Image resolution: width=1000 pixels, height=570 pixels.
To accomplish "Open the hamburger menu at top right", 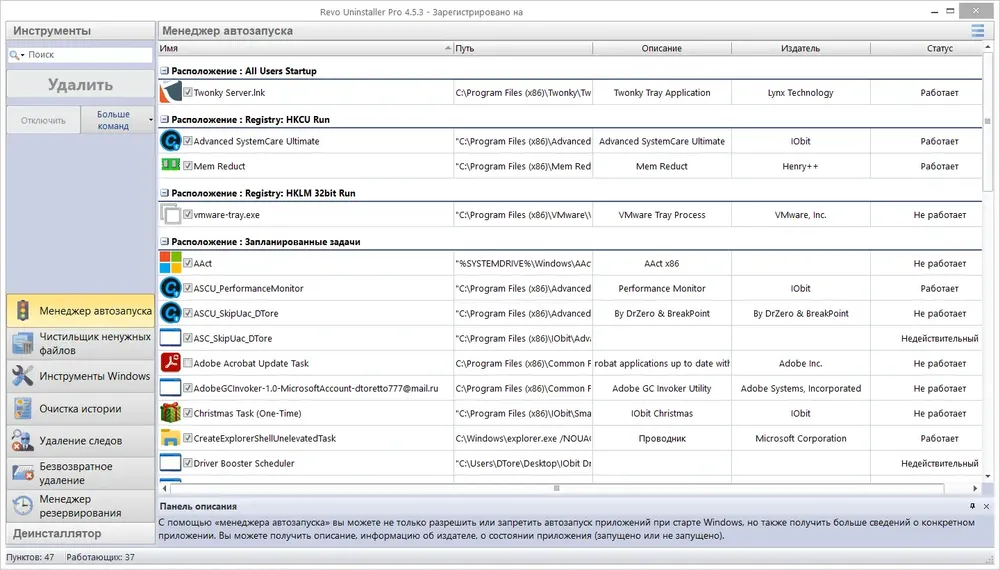I will click(x=977, y=31).
